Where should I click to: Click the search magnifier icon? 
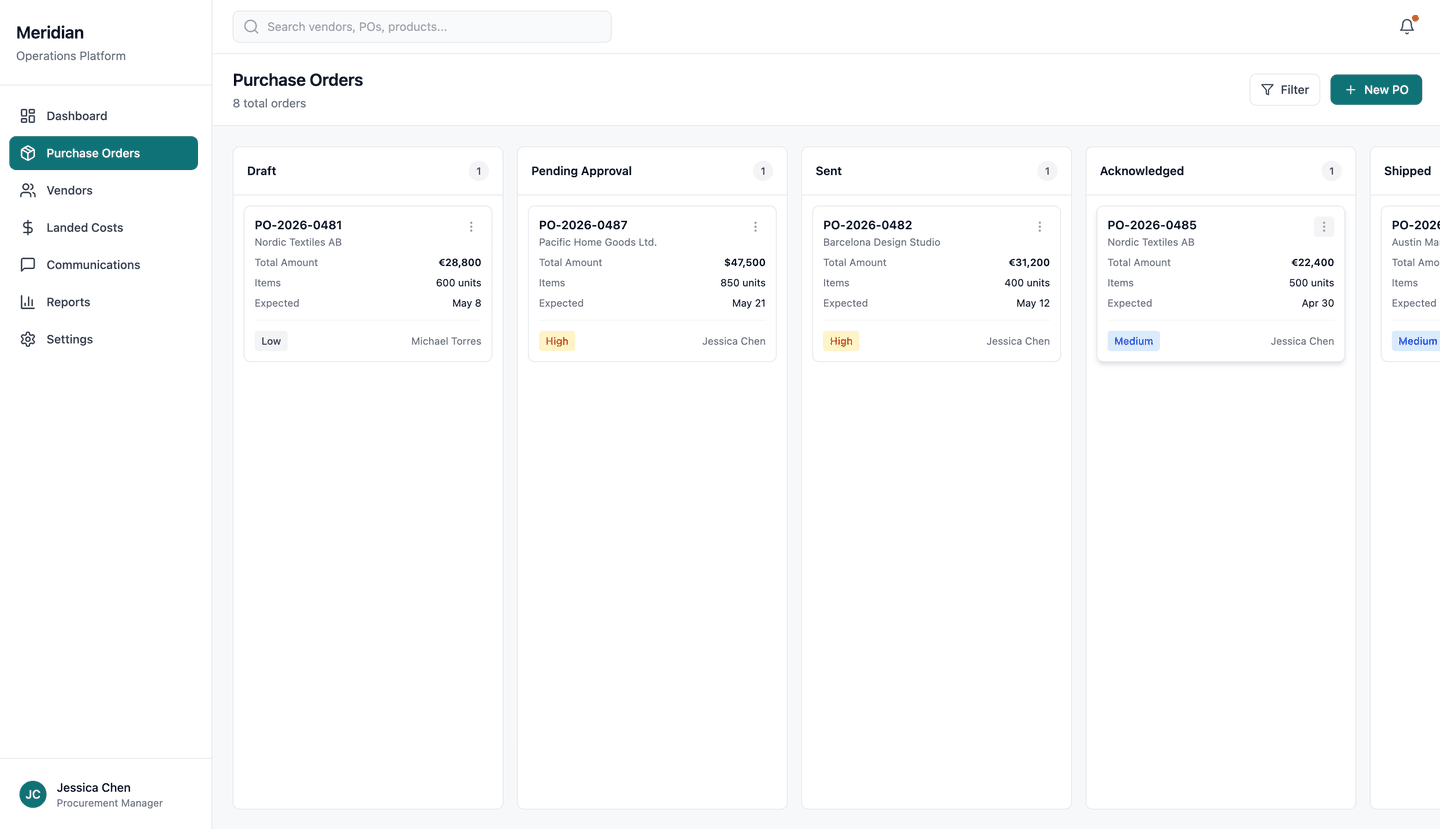(251, 26)
